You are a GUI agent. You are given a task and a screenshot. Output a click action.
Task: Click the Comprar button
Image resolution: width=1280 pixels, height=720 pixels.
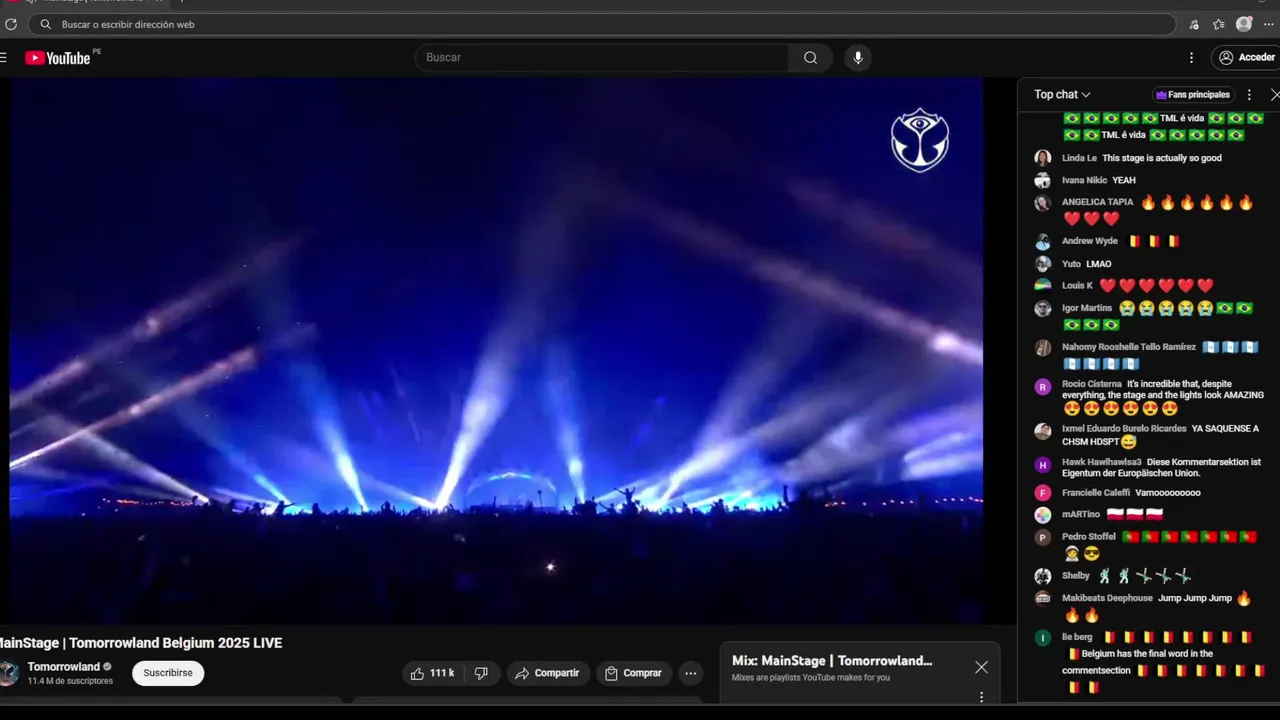(634, 673)
